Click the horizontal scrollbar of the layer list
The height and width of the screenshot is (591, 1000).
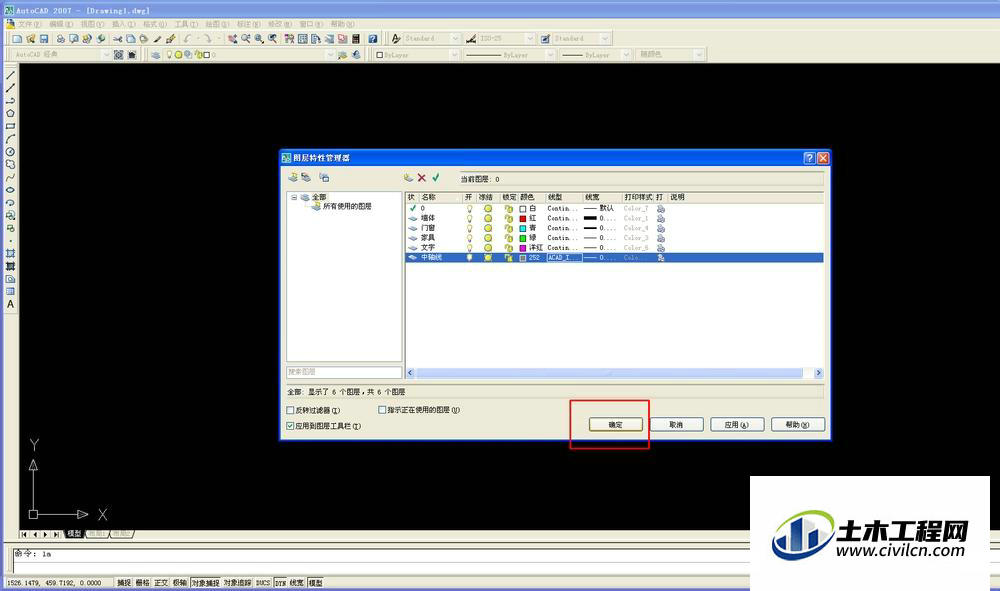click(614, 373)
